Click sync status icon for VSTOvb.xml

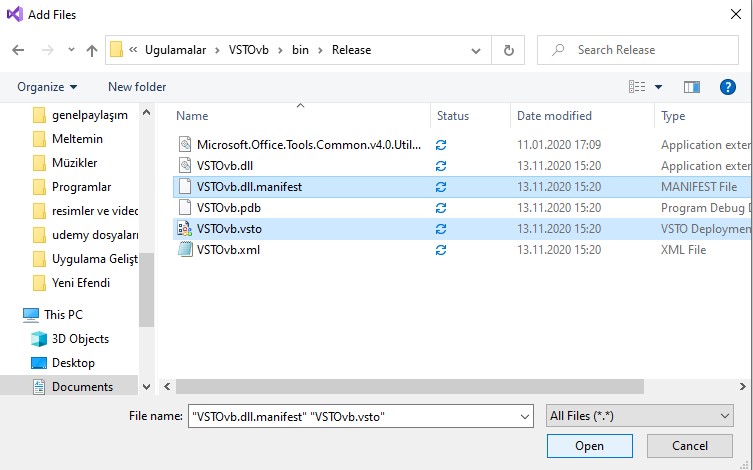tap(441, 250)
